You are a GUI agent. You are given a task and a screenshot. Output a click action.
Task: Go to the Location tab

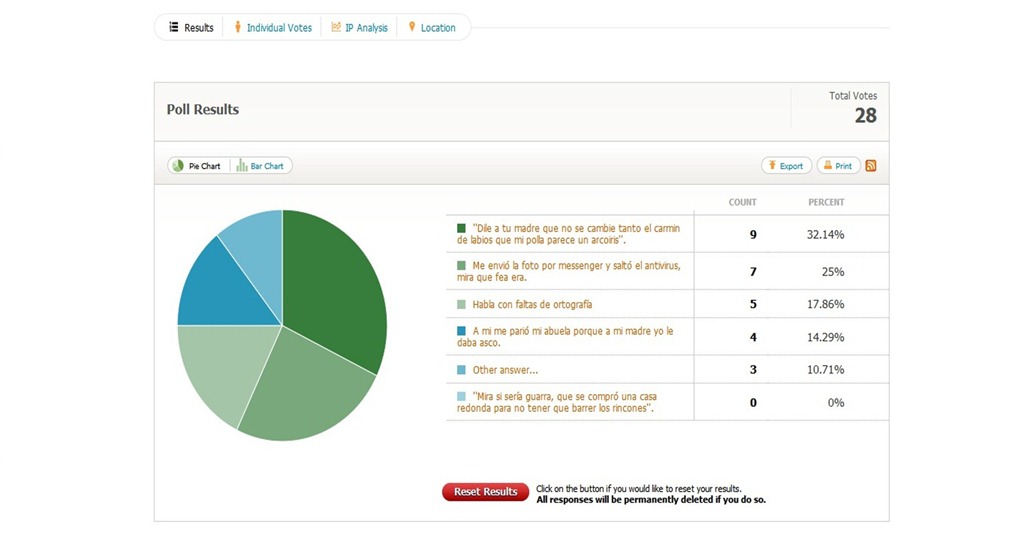431,27
